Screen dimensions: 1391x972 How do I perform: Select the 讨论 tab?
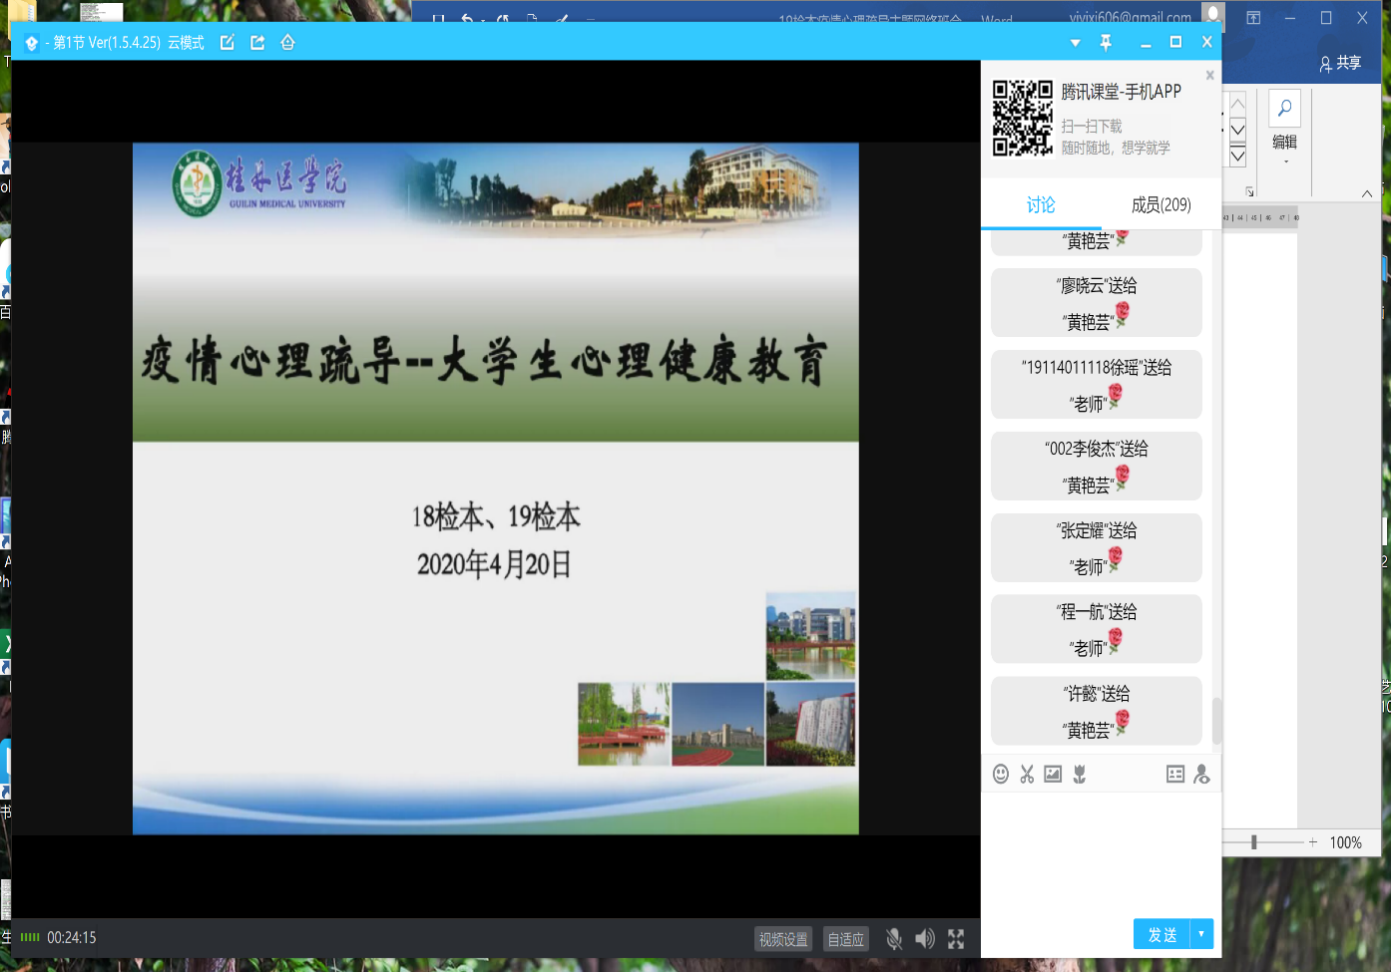1041,205
